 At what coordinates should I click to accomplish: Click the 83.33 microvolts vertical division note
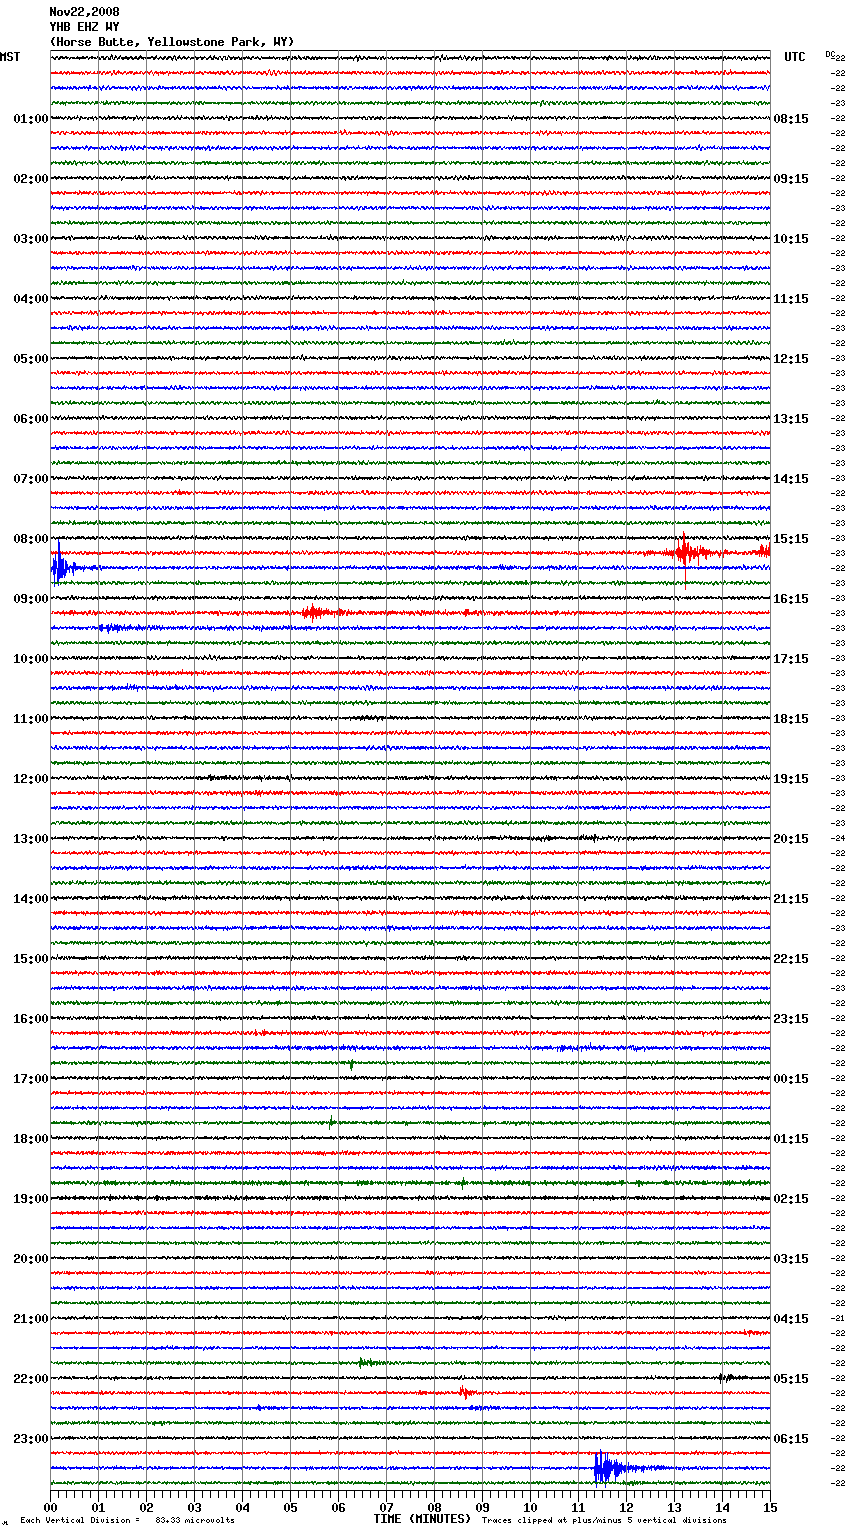point(127,1520)
